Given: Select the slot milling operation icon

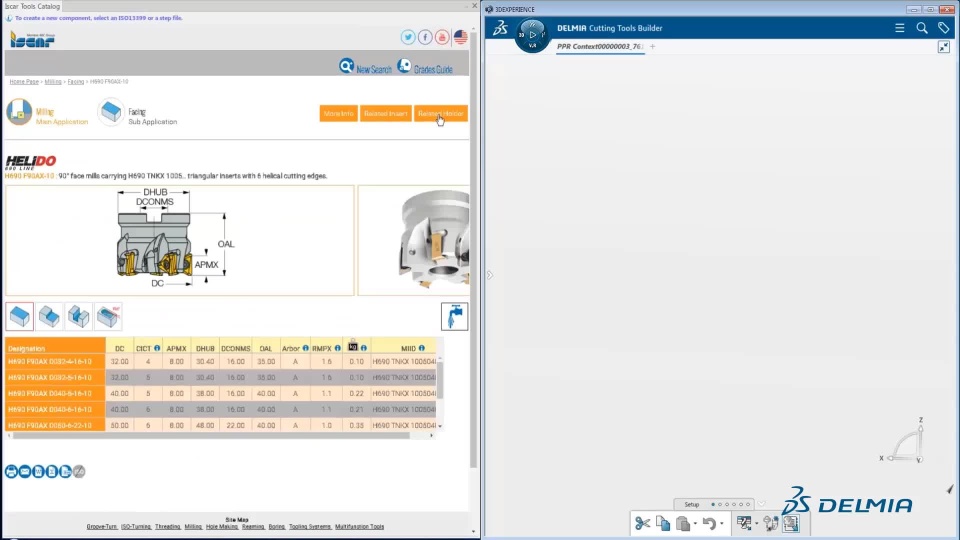Looking at the screenshot, I should click(78, 317).
